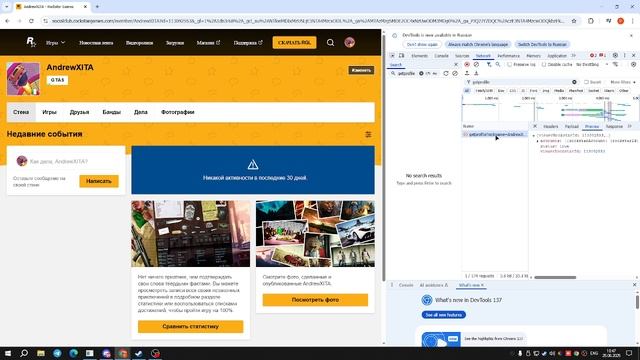Open DevTools settings gear
The width and height of the screenshot is (640, 360).
[x=615, y=56]
